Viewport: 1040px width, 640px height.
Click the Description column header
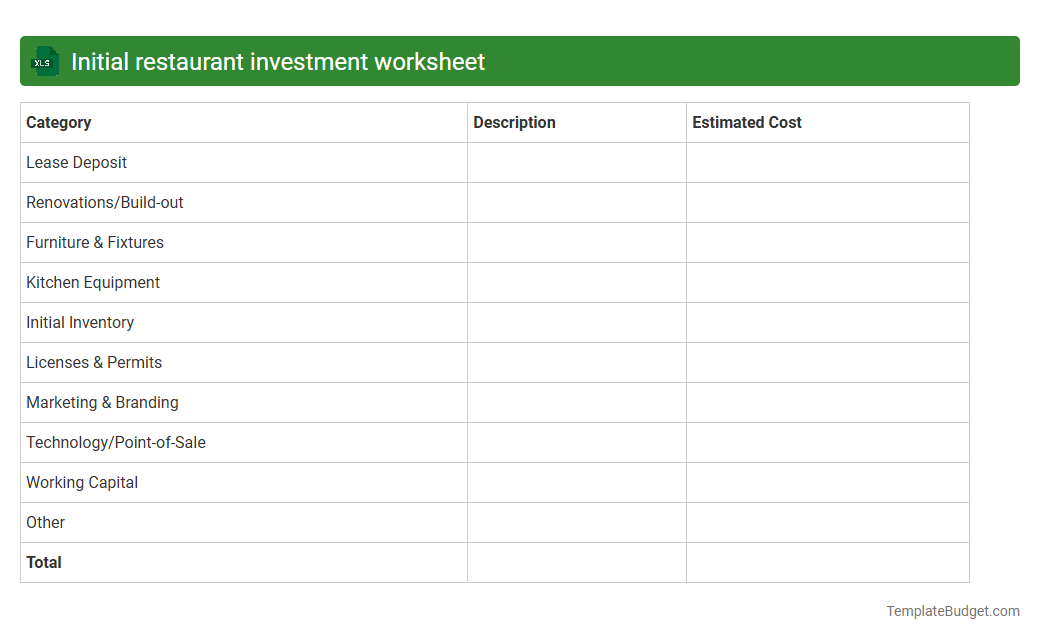pyautogui.click(x=514, y=122)
